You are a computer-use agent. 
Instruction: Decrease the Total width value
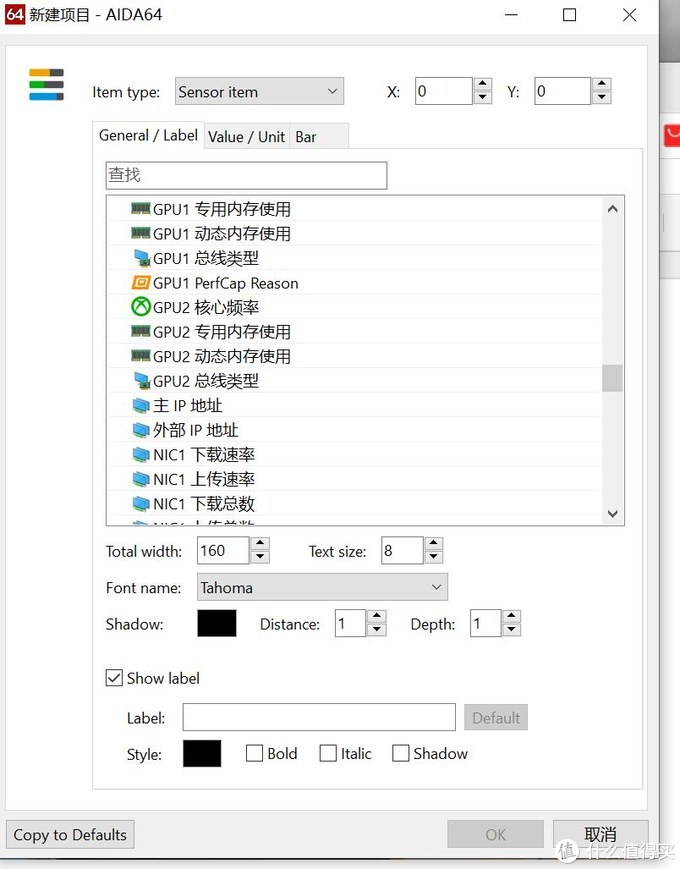[260, 557]
